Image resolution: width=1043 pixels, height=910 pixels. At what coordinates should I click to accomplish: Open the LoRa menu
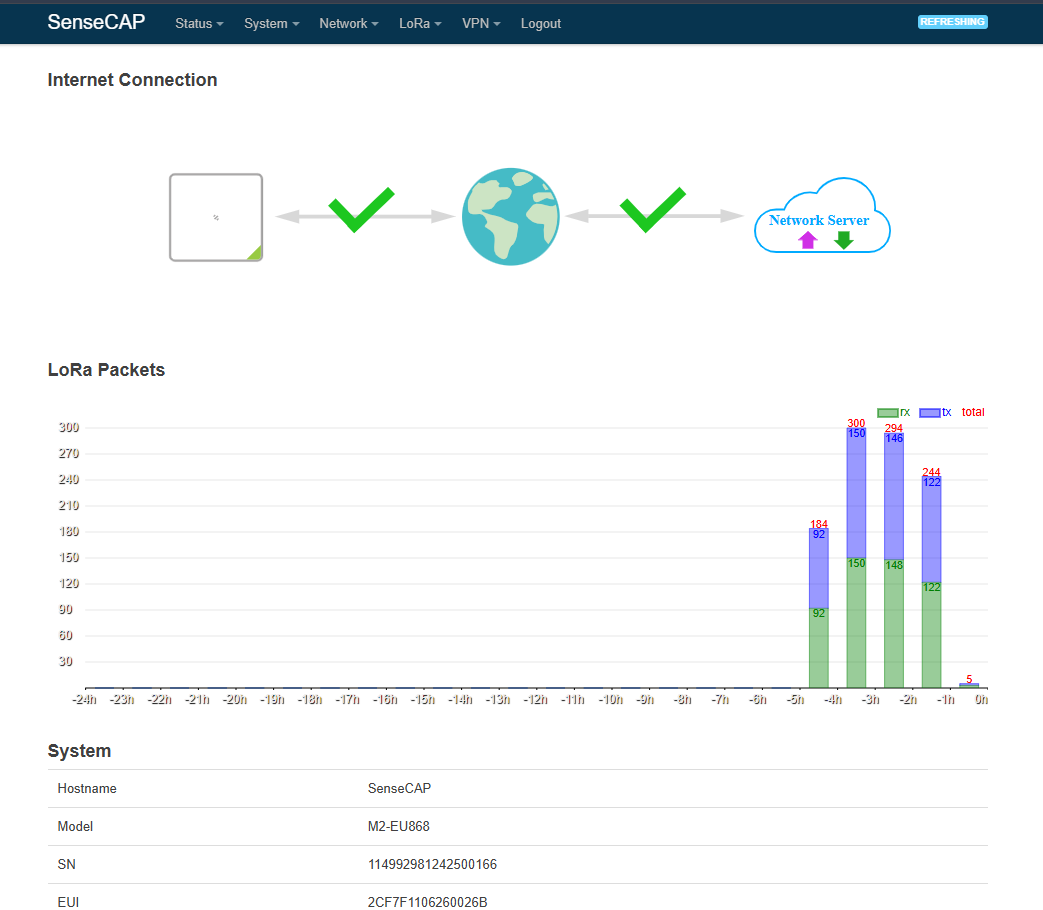[419, 23]
